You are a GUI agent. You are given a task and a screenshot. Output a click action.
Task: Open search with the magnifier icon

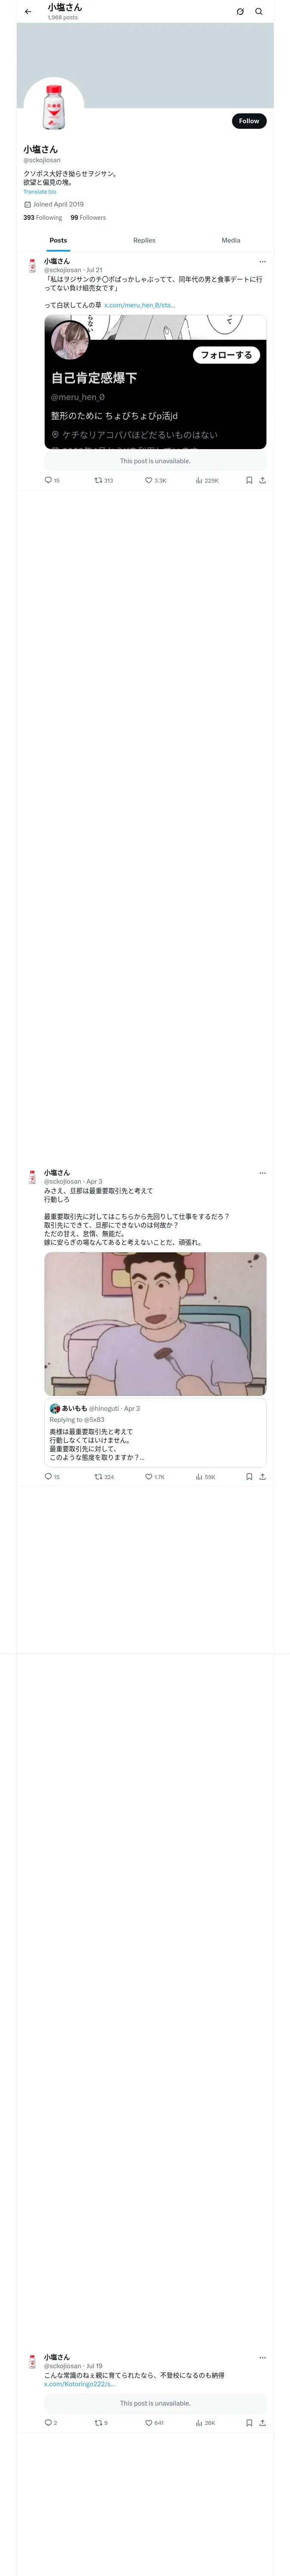point(259,12)
